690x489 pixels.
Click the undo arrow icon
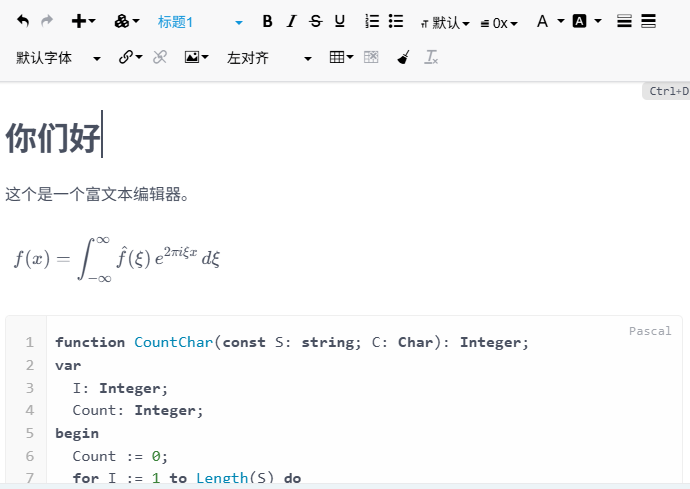point(23,21)
